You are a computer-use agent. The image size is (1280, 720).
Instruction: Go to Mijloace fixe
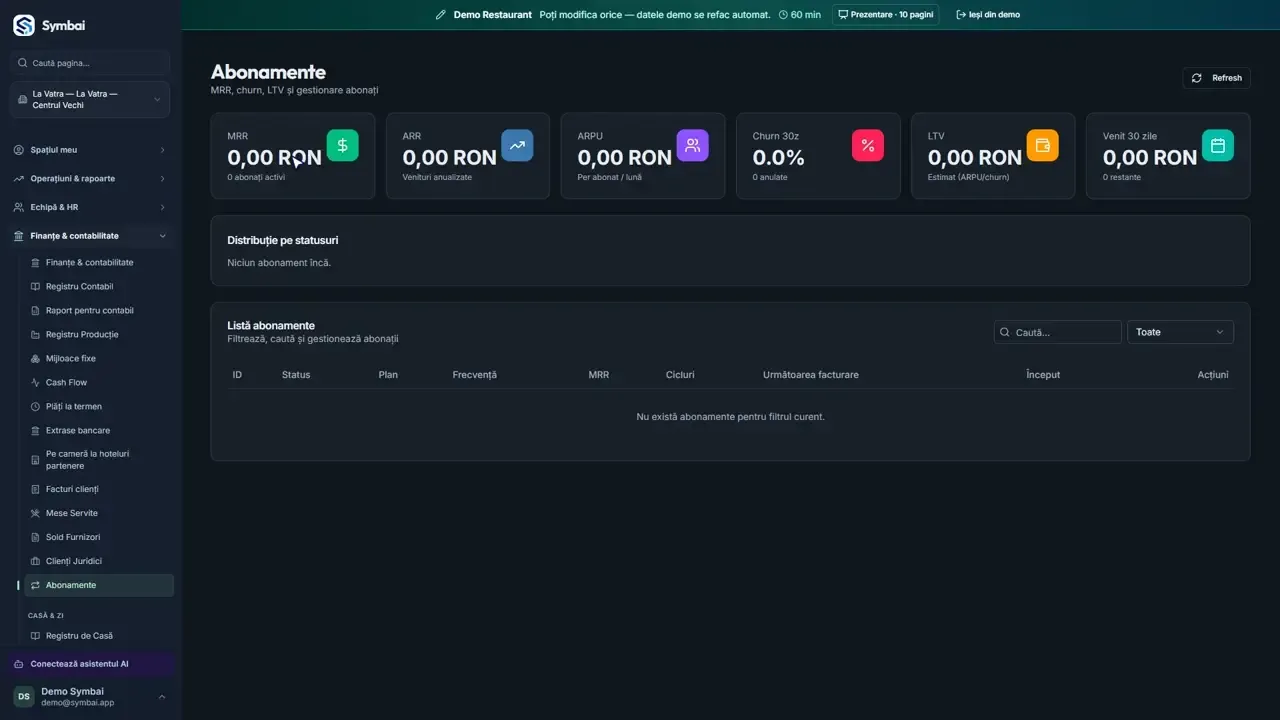[x=99, y=359]
